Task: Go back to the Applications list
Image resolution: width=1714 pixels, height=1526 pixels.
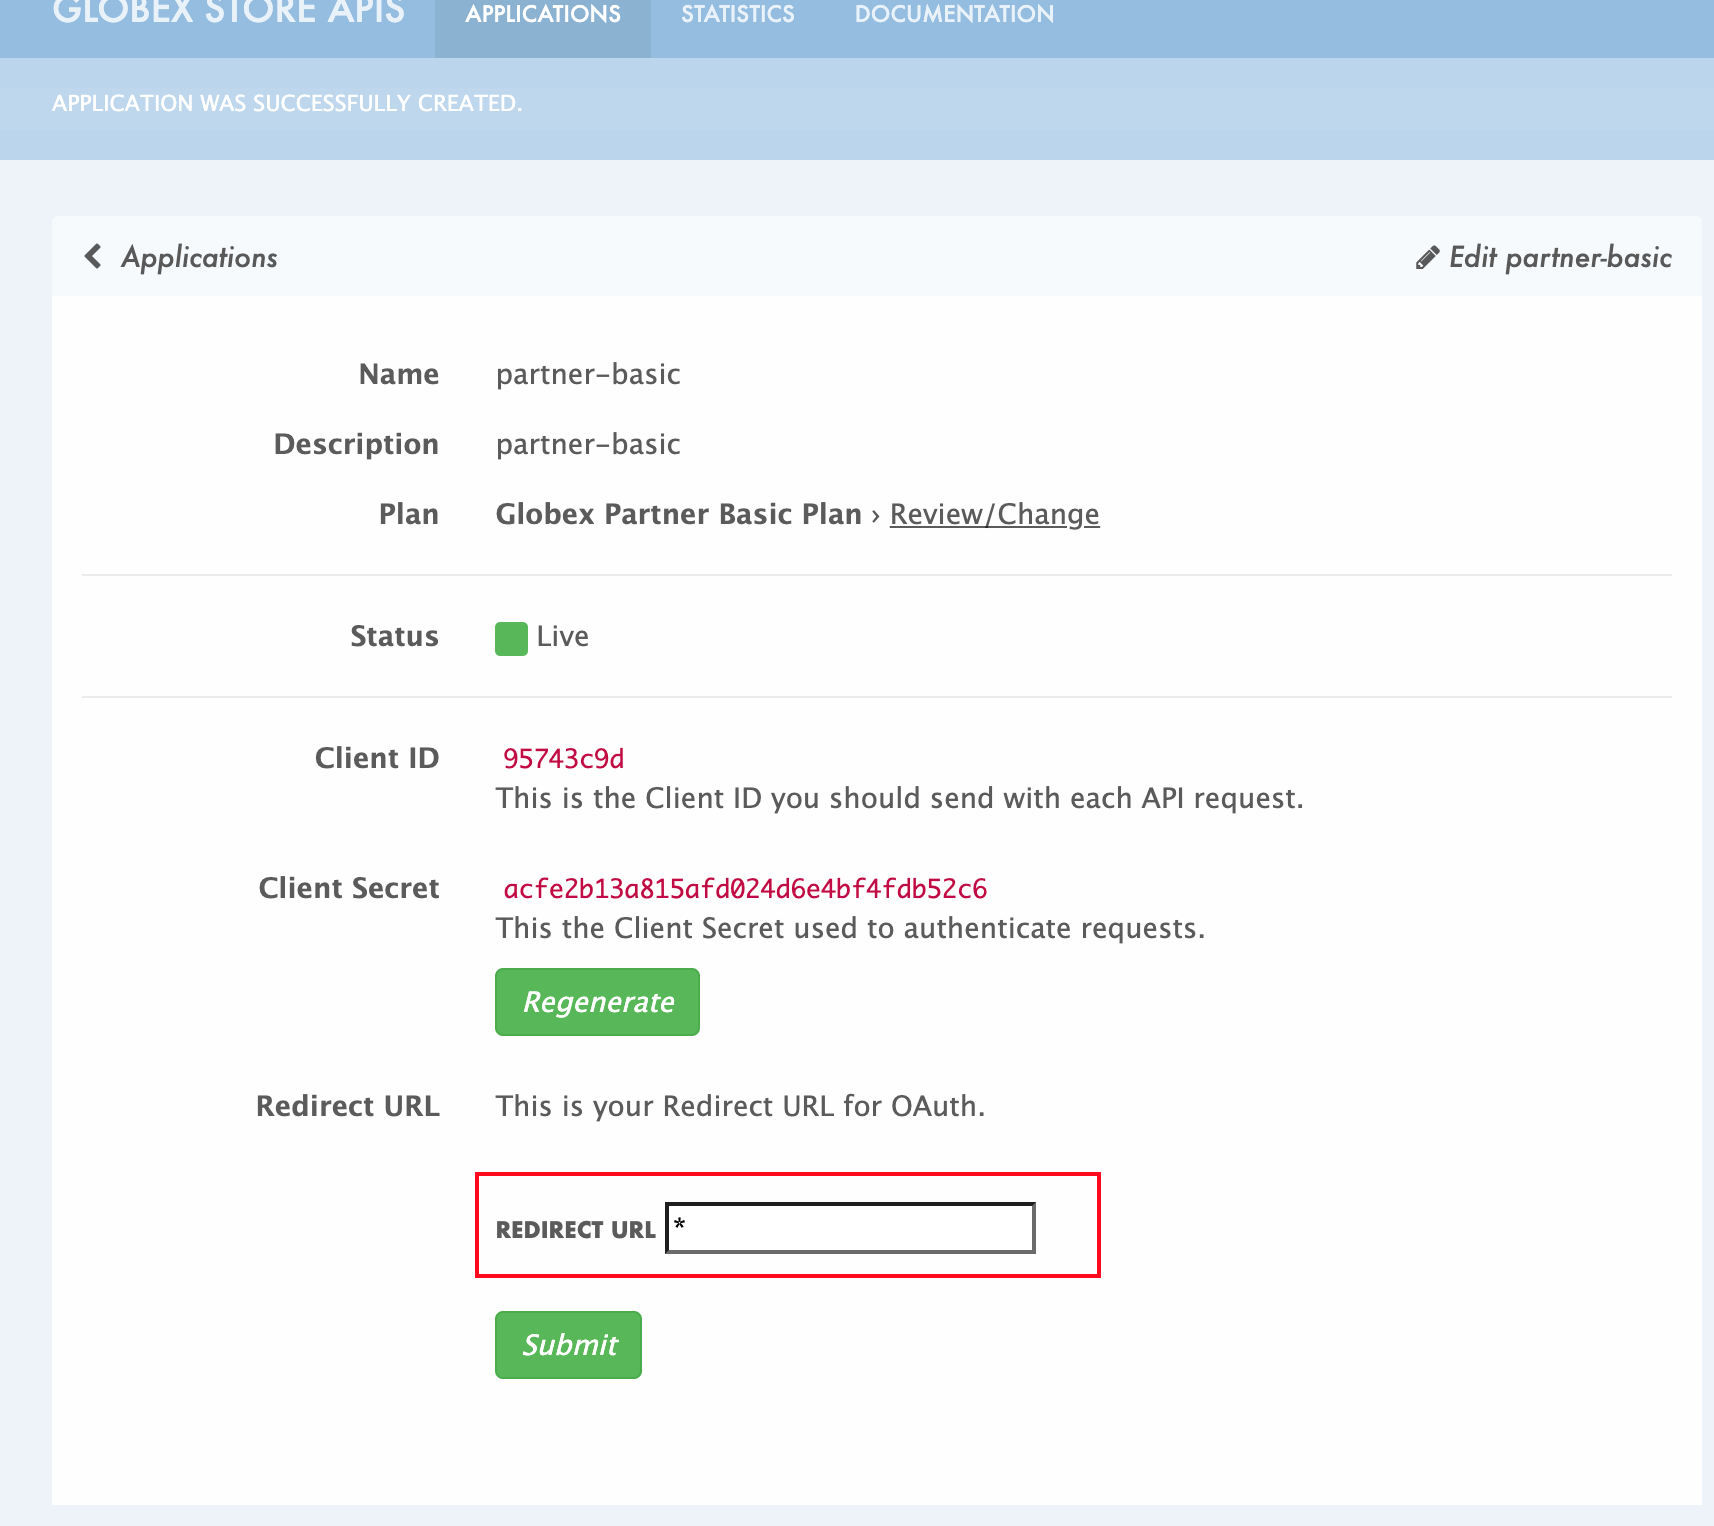Action: point(199,257)
